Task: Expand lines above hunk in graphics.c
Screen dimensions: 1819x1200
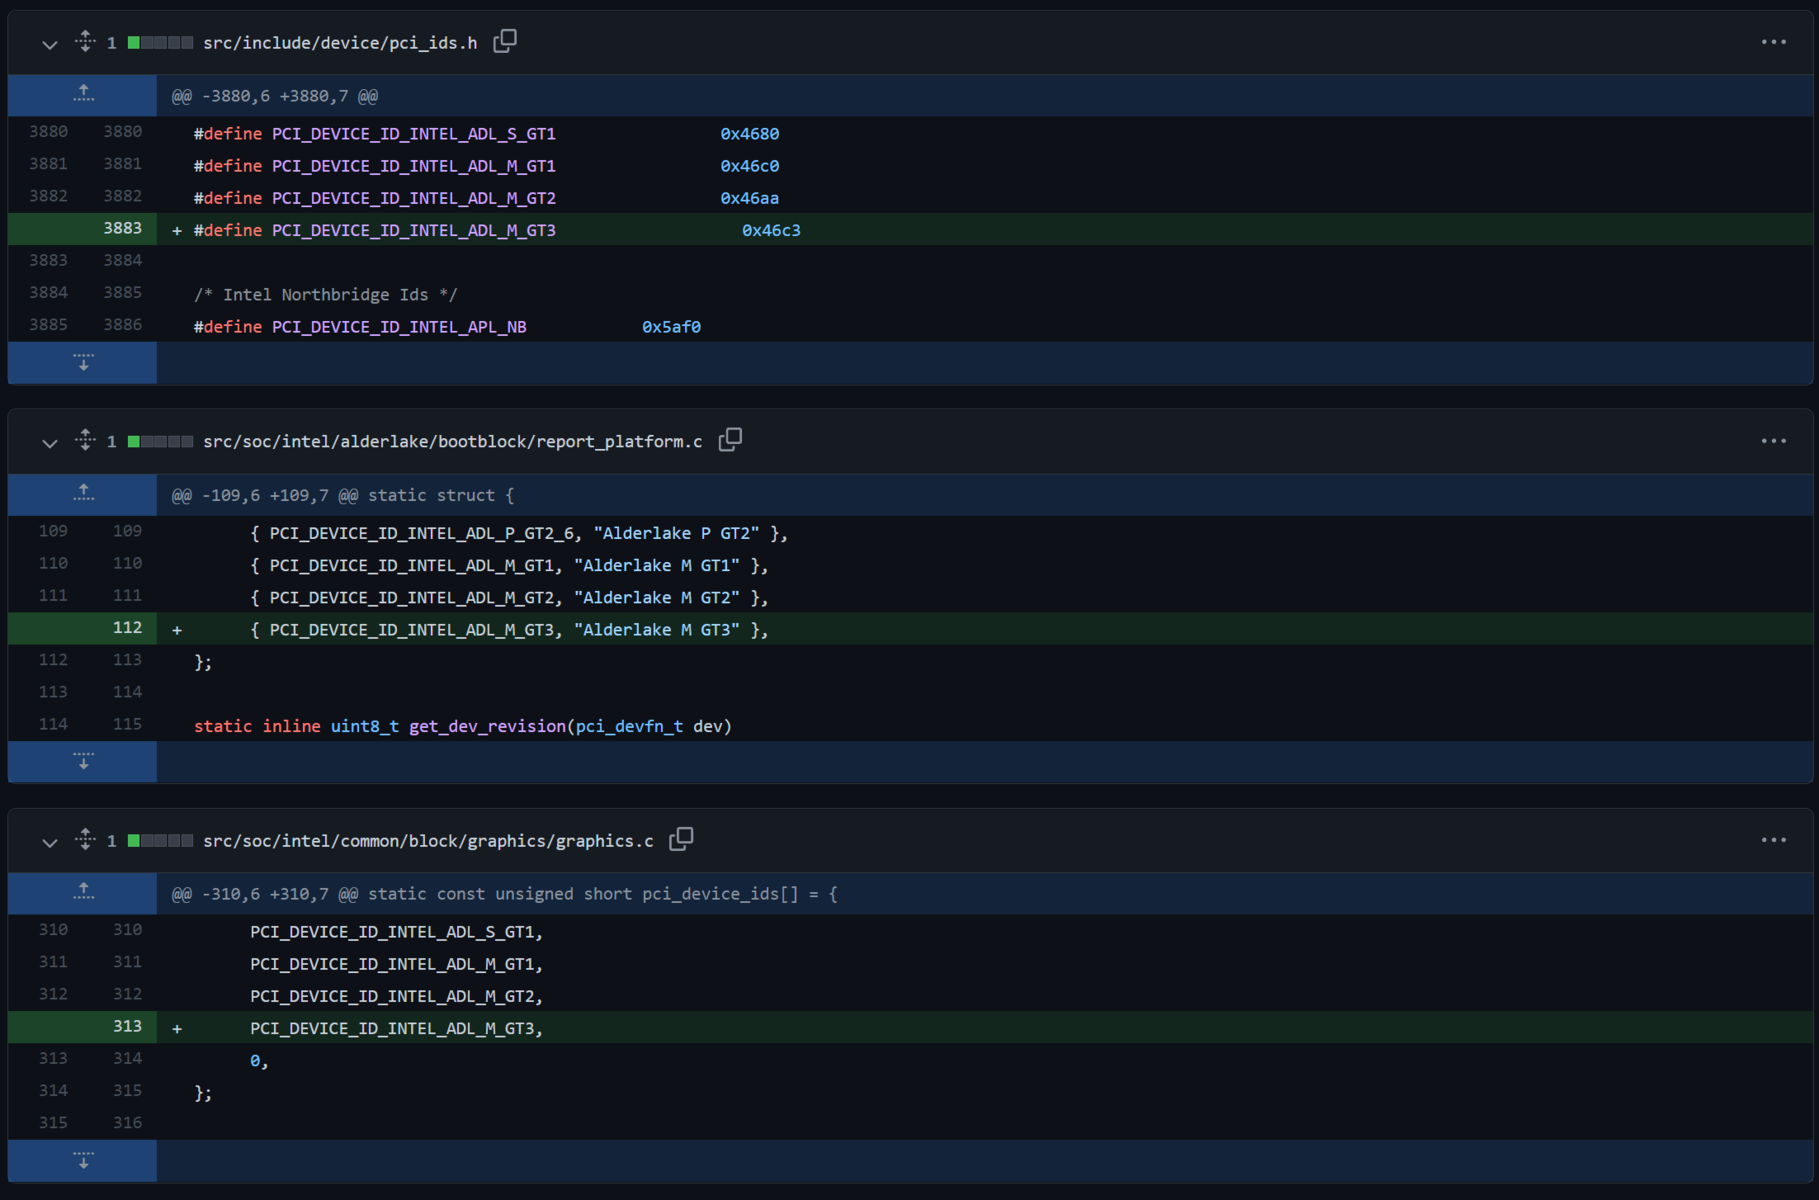Action: (83, 893)
